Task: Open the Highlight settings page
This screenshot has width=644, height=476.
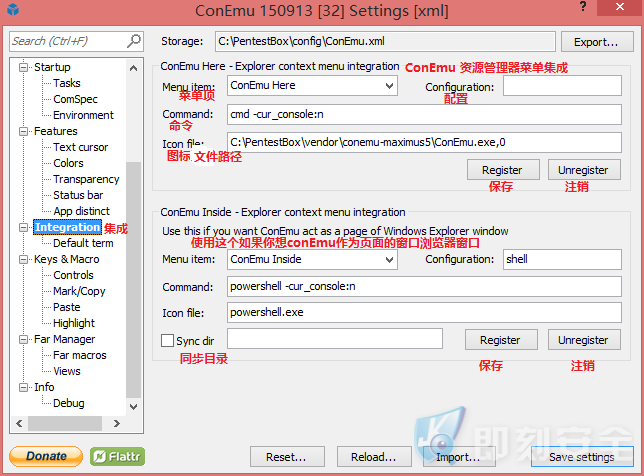Action: coord(74,323)
